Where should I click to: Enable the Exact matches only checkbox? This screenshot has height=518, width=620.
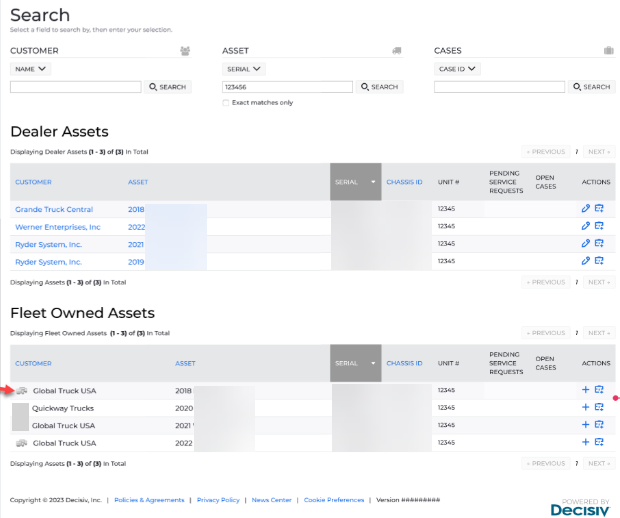click(x=226, y=103)
